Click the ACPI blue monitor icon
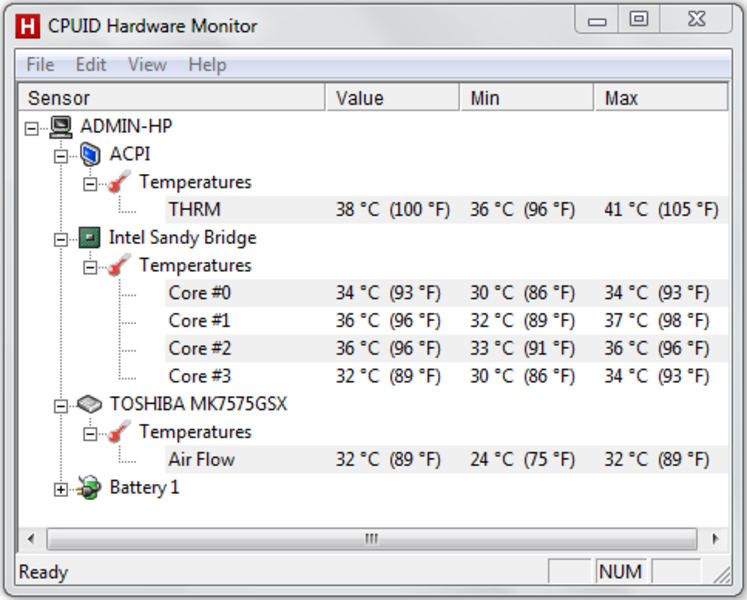The image size is (747, 600). point(90,154)
